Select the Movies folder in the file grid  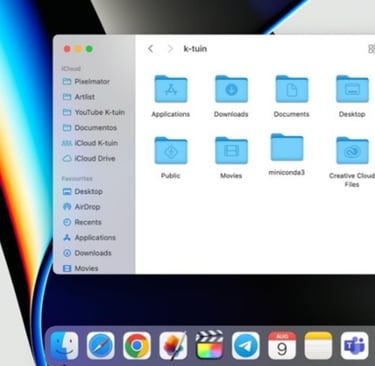pyautogui.click(x=231, y=151)
